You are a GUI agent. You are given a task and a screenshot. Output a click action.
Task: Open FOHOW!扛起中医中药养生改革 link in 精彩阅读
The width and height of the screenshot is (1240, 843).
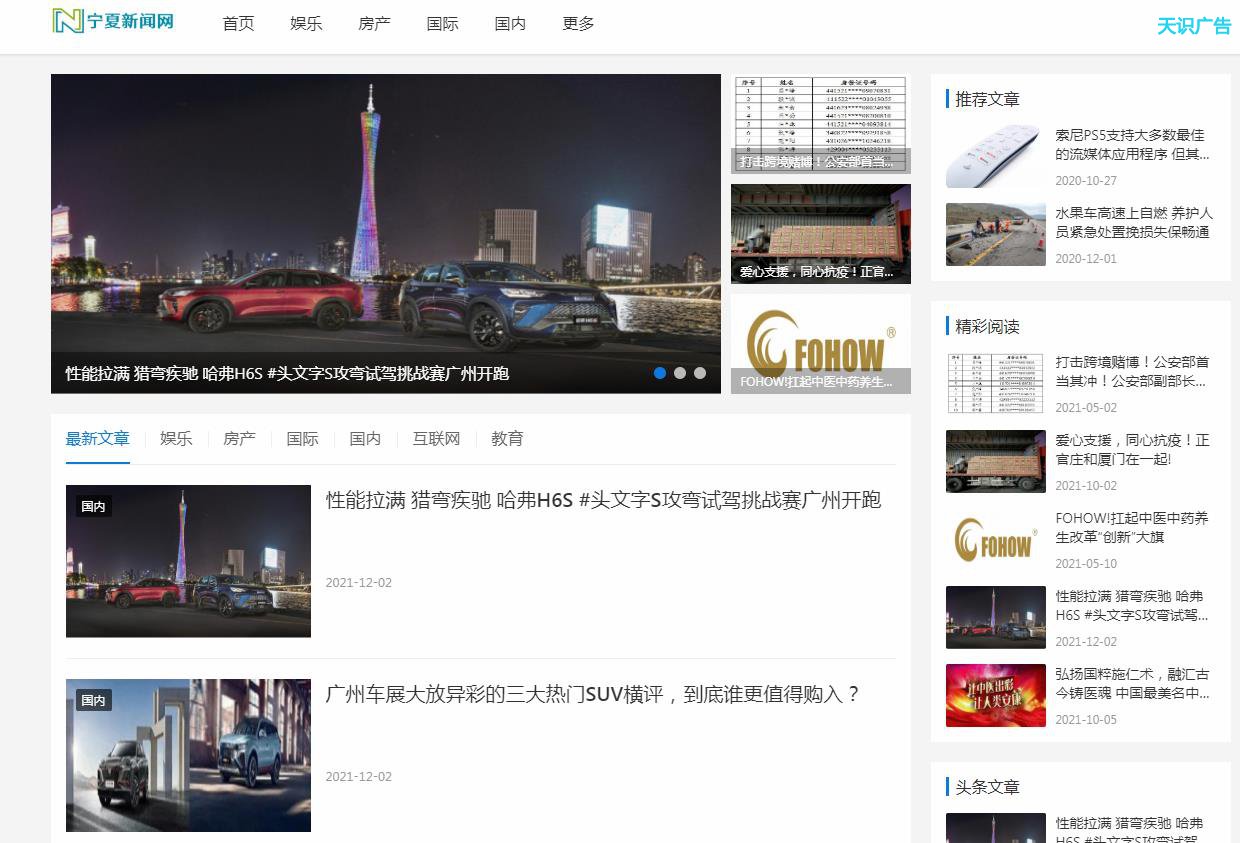[x=1132, y=527]
